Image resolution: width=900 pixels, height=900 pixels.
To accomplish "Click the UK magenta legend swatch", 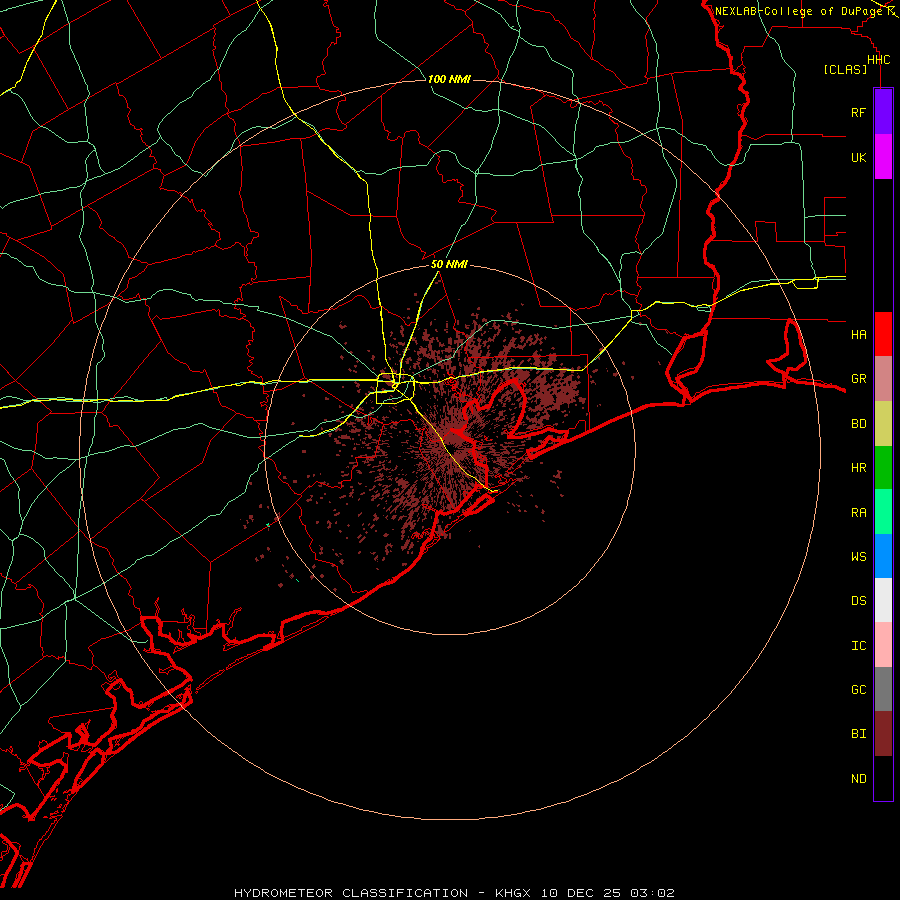I will pos(883,157).
